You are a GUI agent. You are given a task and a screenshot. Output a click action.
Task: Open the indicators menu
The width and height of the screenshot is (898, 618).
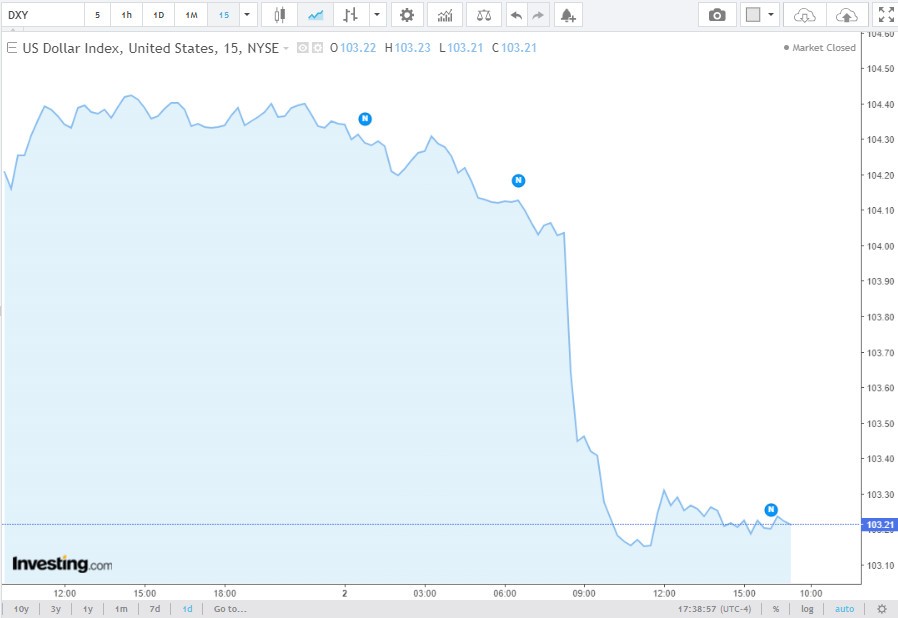pyautogui.click(x=445, y=15)
